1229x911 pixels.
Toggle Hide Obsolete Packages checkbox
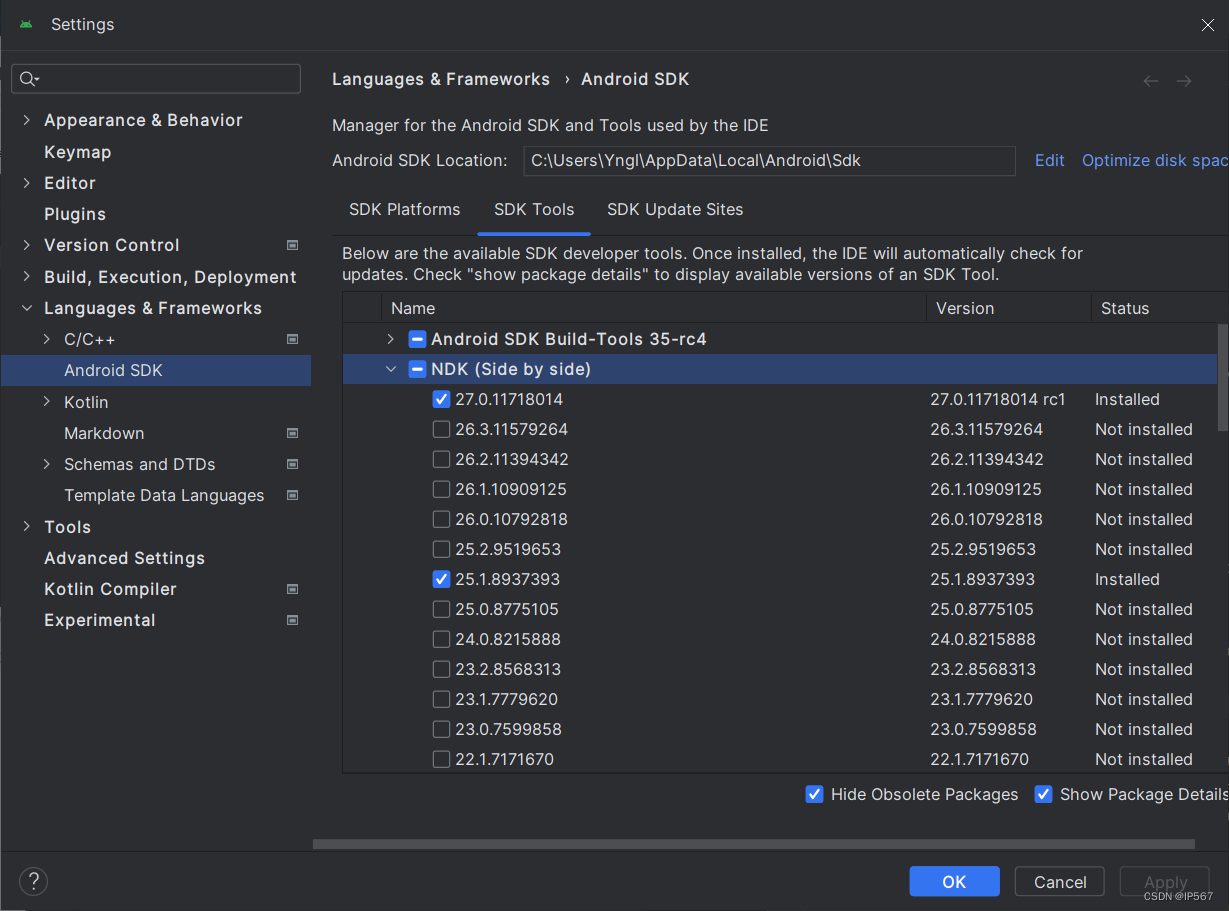click(814, 794)
